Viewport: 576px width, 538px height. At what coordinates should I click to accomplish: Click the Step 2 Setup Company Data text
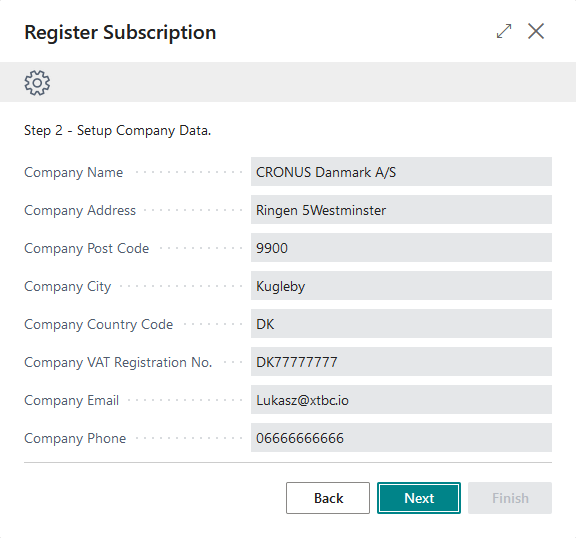pos(118,130)
